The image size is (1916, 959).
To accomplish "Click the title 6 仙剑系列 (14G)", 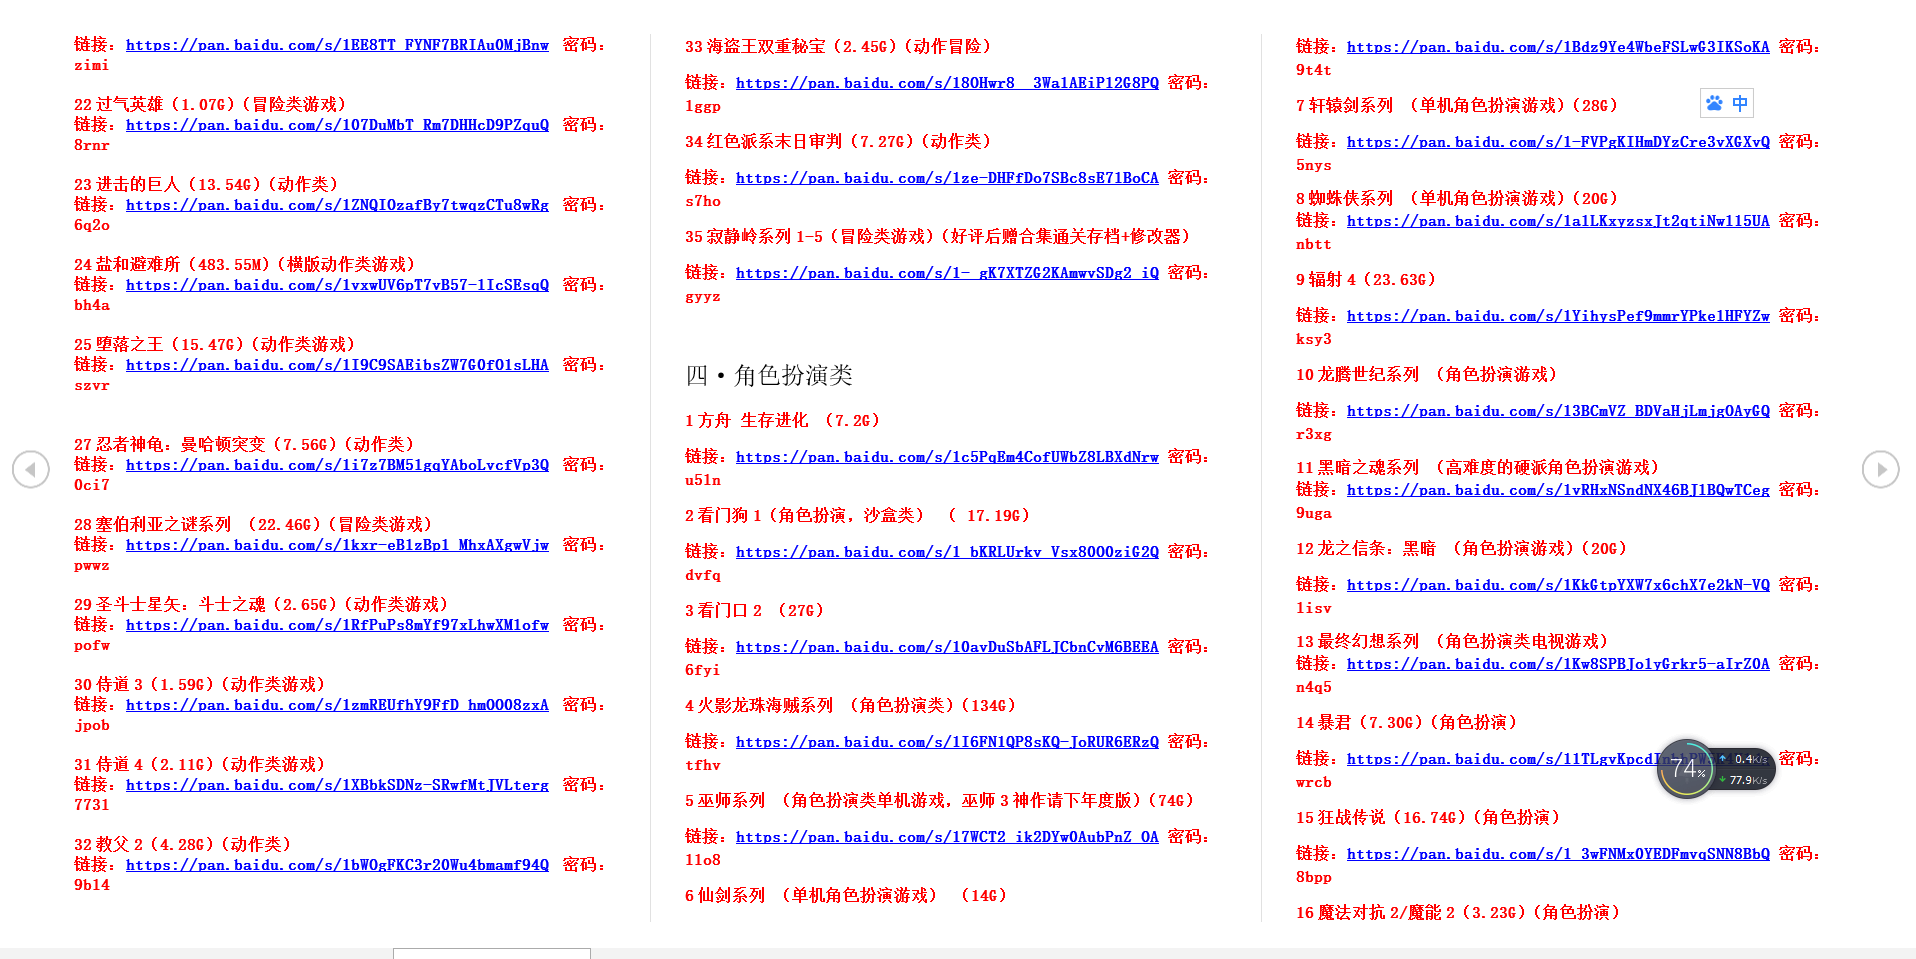I will pyautogui.click(x=846, y=895).
